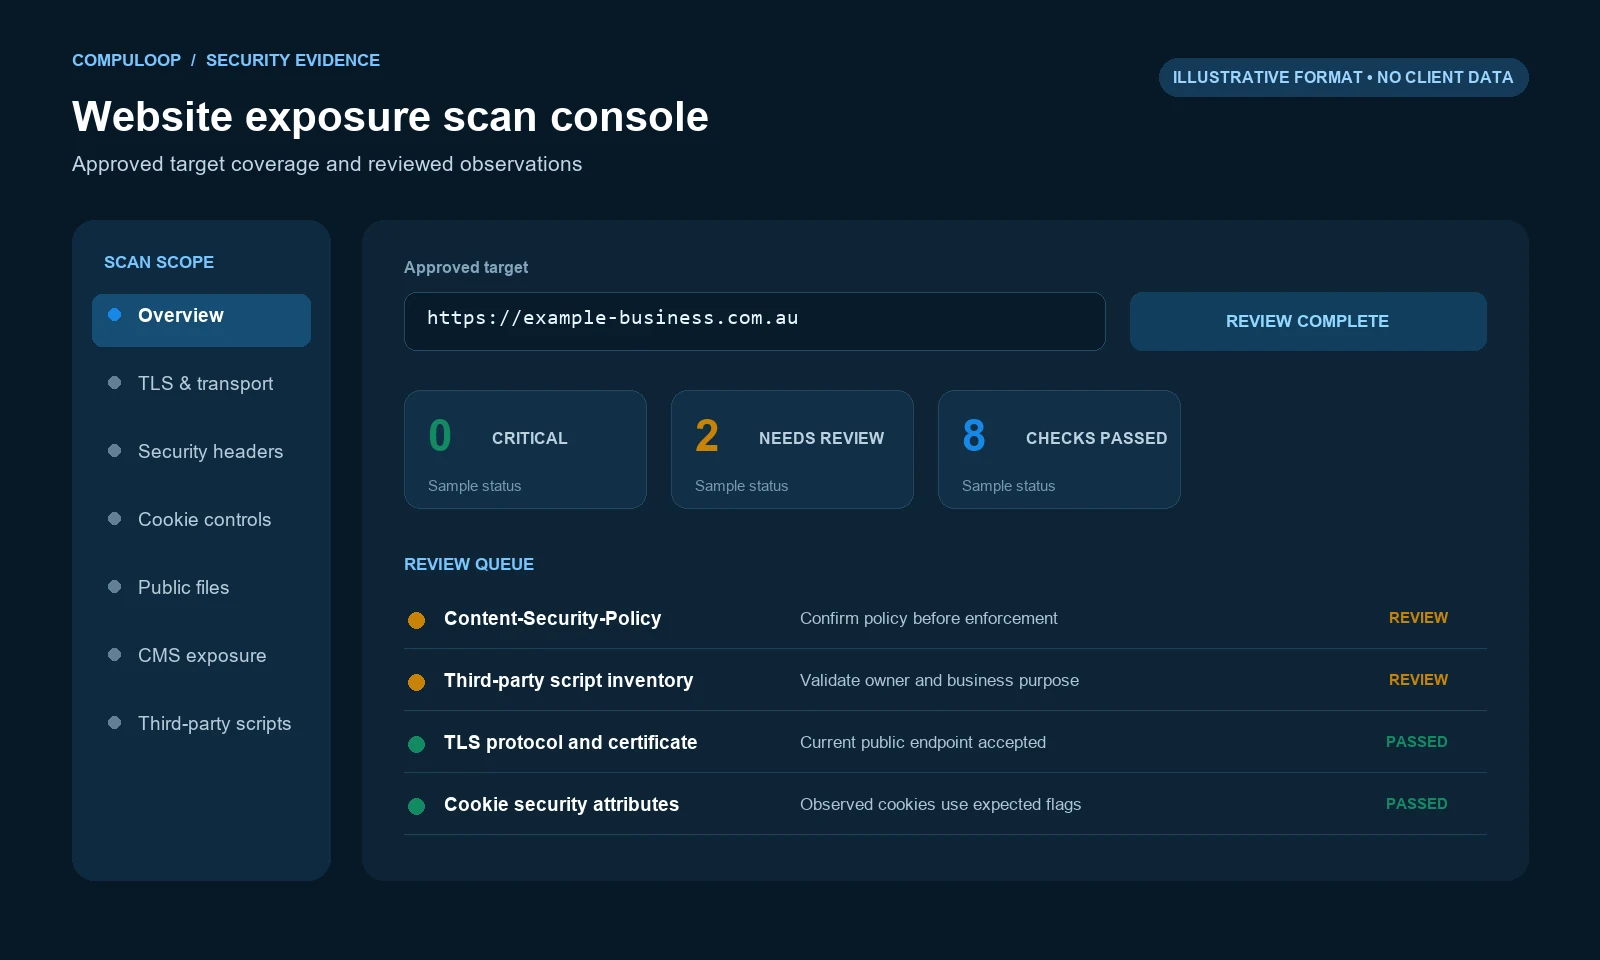The image size is (1600, 960).
Task: Go to Cookie controls section
Action: tap(201, 520)
